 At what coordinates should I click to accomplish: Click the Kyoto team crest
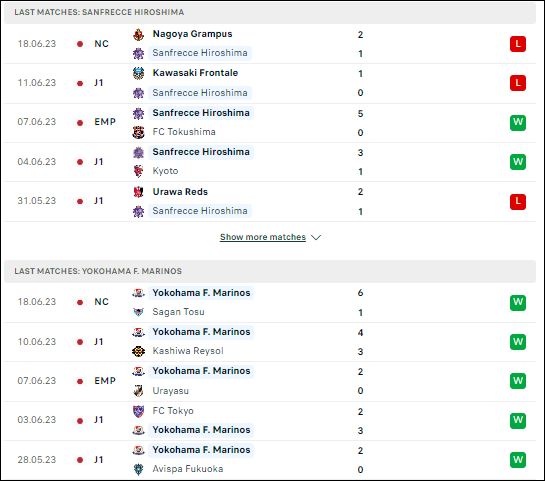click(x=138, y=171)
